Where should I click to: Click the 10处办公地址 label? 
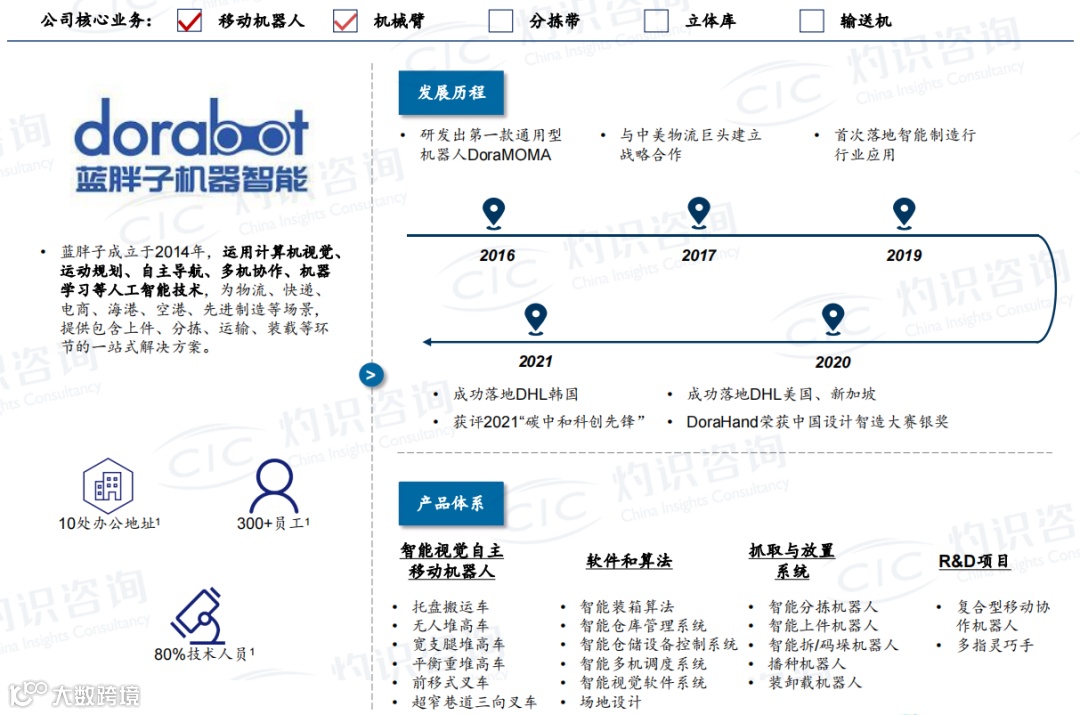pos(109,524)
